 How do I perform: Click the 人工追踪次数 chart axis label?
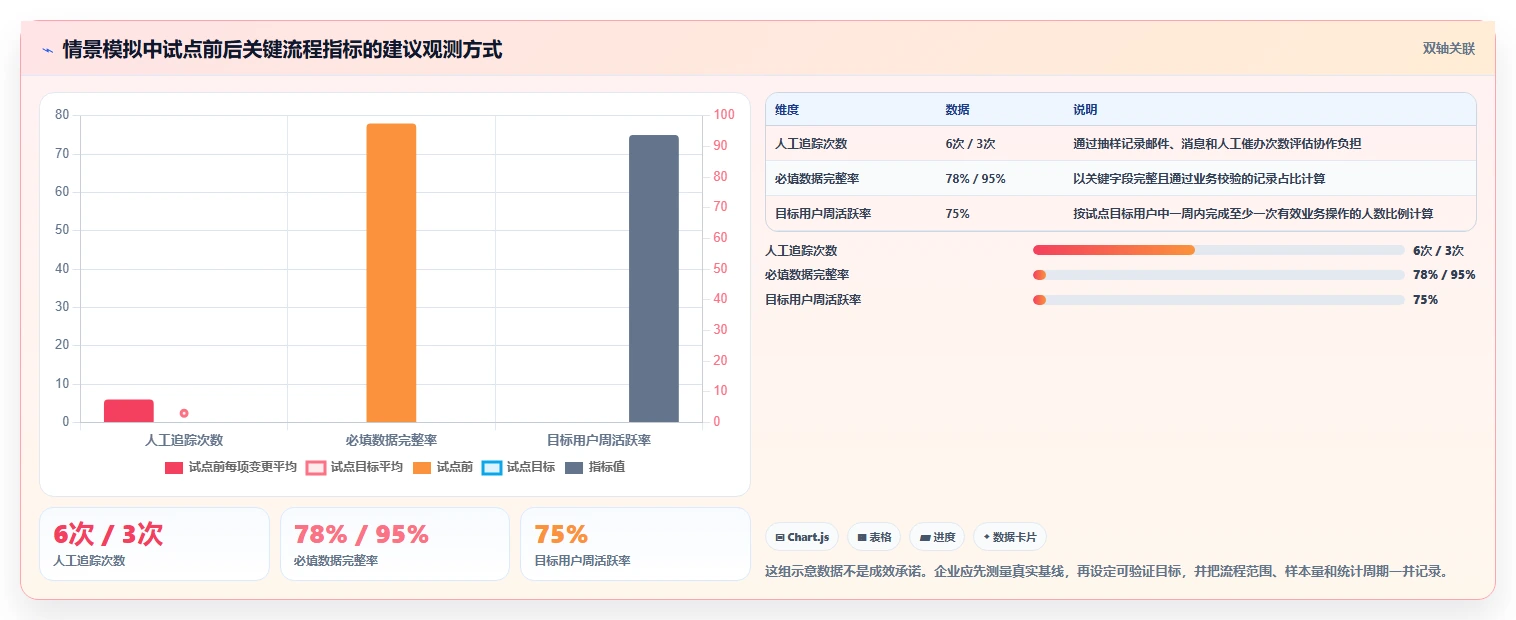pos(184,440)
